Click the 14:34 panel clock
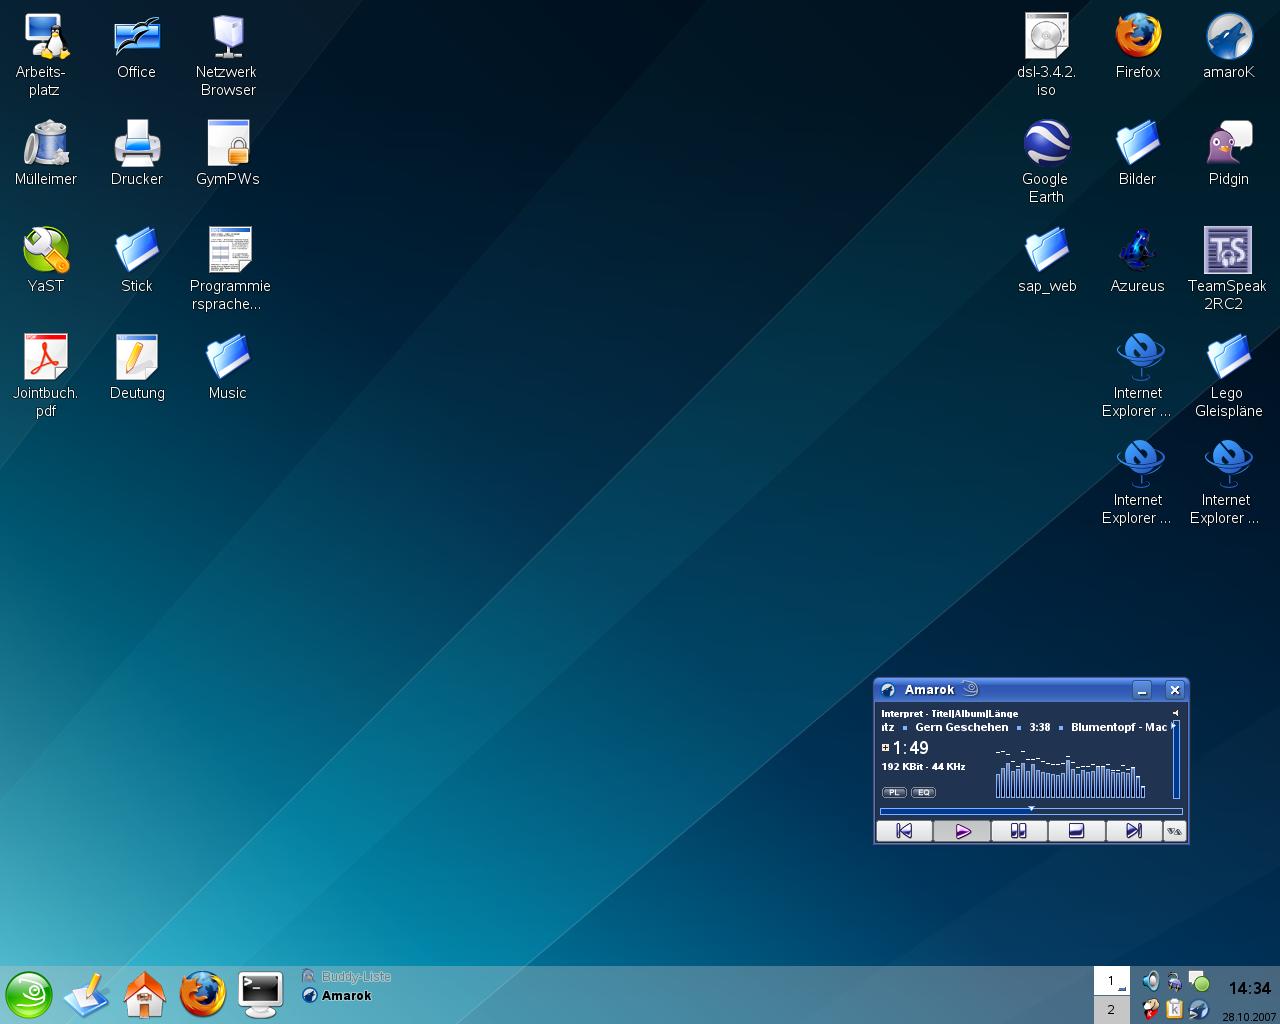 tap(1249, 989)
